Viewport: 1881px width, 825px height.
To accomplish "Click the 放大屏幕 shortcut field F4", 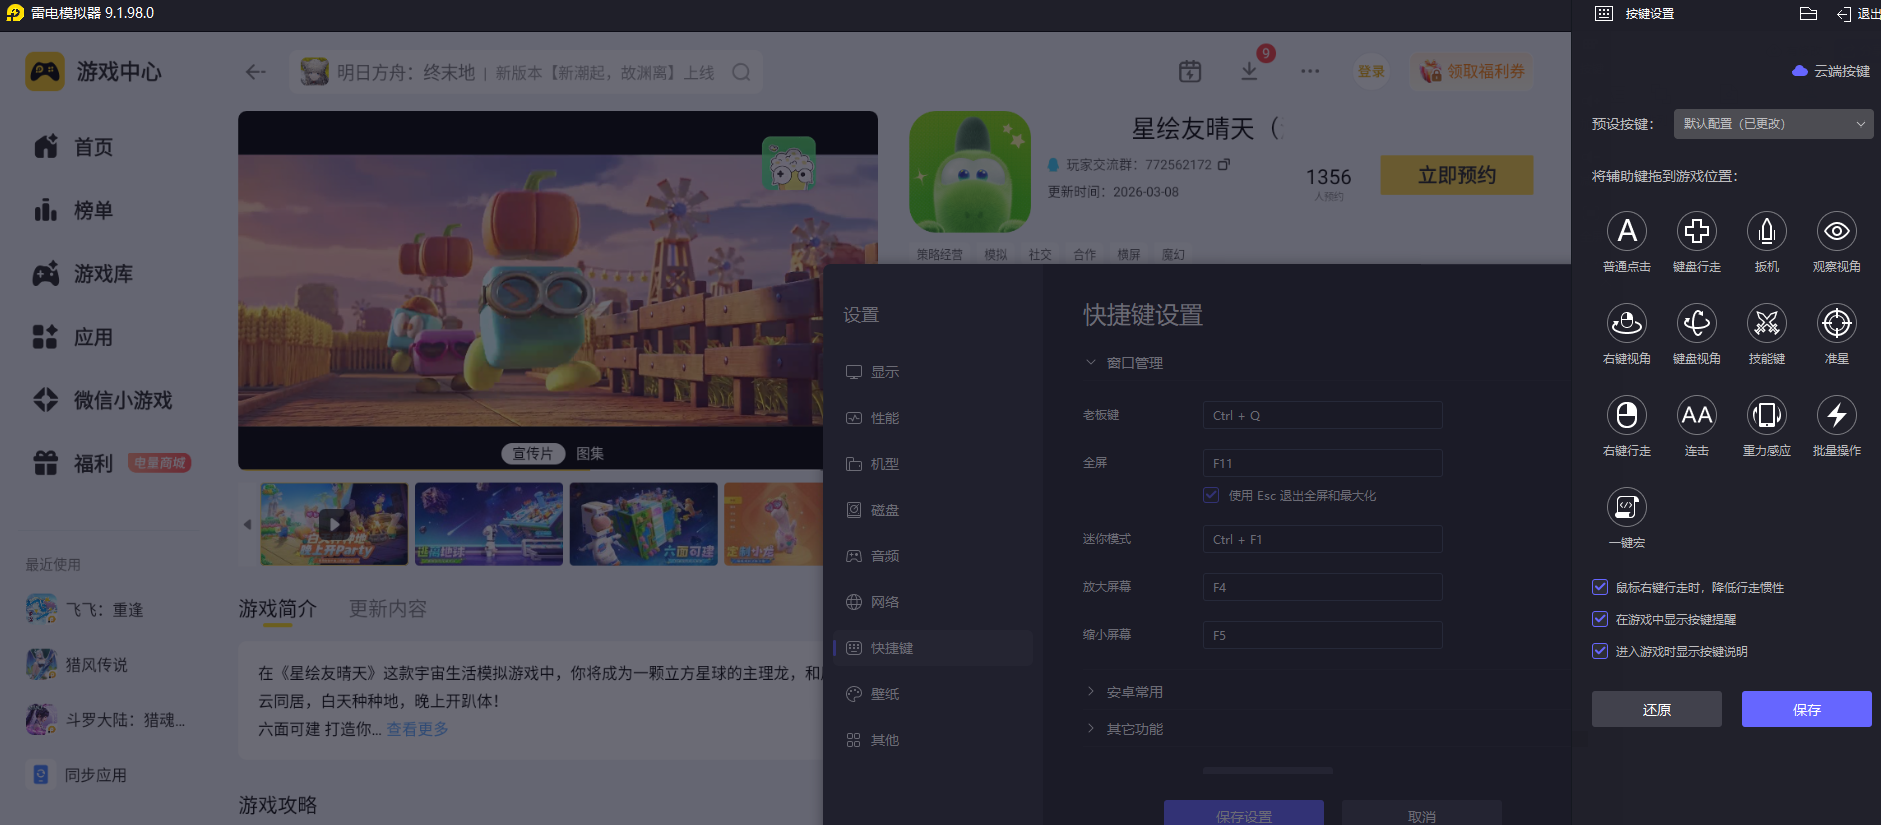I will pos(1323,587).
